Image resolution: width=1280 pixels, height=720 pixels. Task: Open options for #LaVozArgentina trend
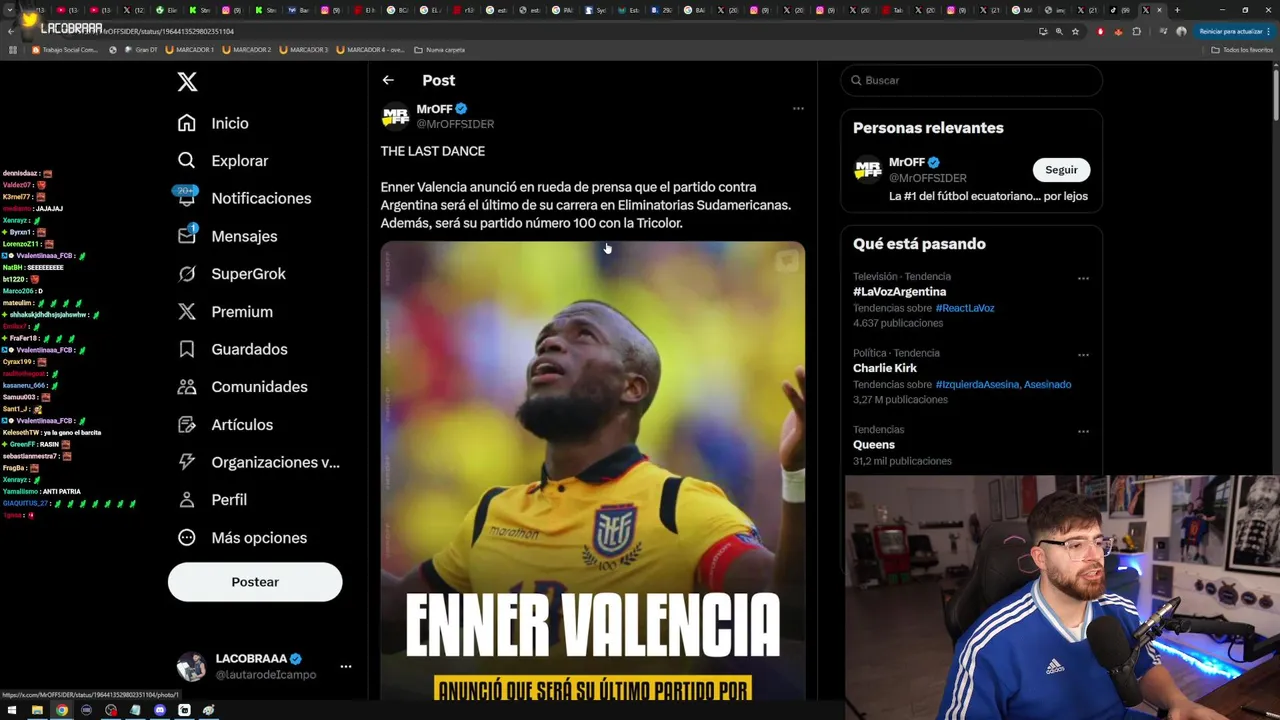point(1083,278)
